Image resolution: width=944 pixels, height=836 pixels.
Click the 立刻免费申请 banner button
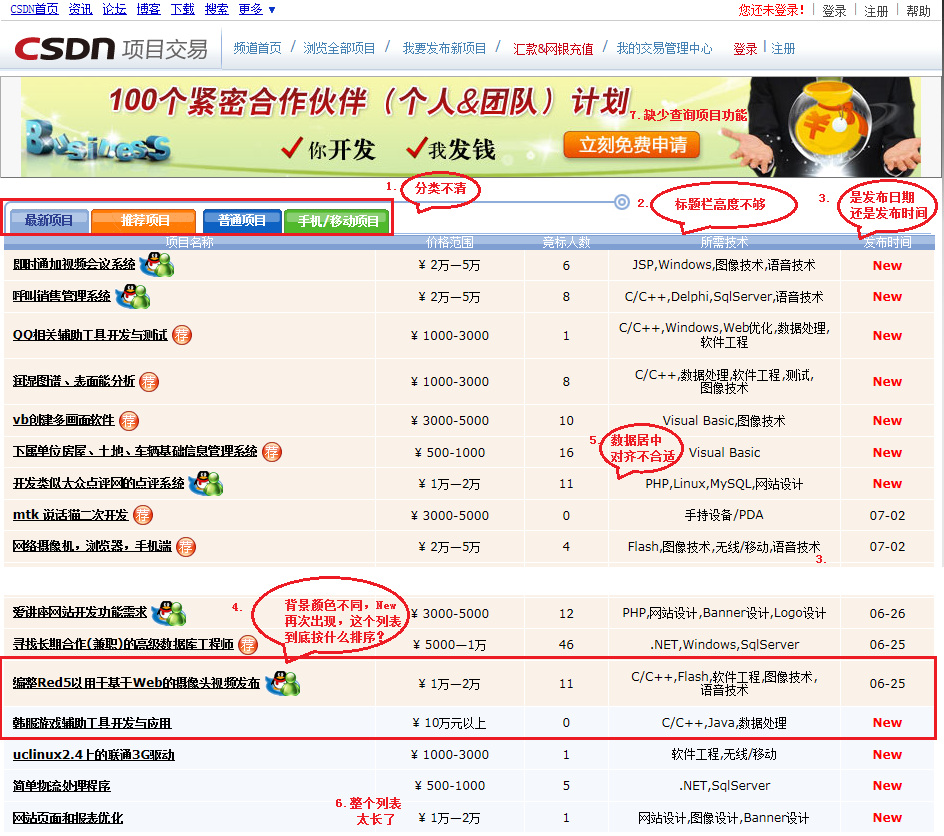(x=632, y=144)
